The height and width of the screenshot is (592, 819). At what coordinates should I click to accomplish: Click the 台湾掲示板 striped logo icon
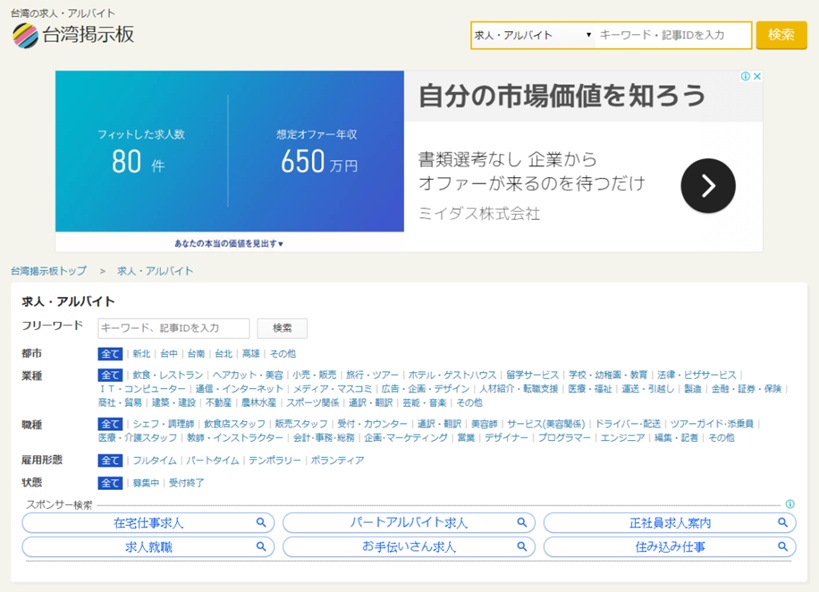(x=25, y=35)
